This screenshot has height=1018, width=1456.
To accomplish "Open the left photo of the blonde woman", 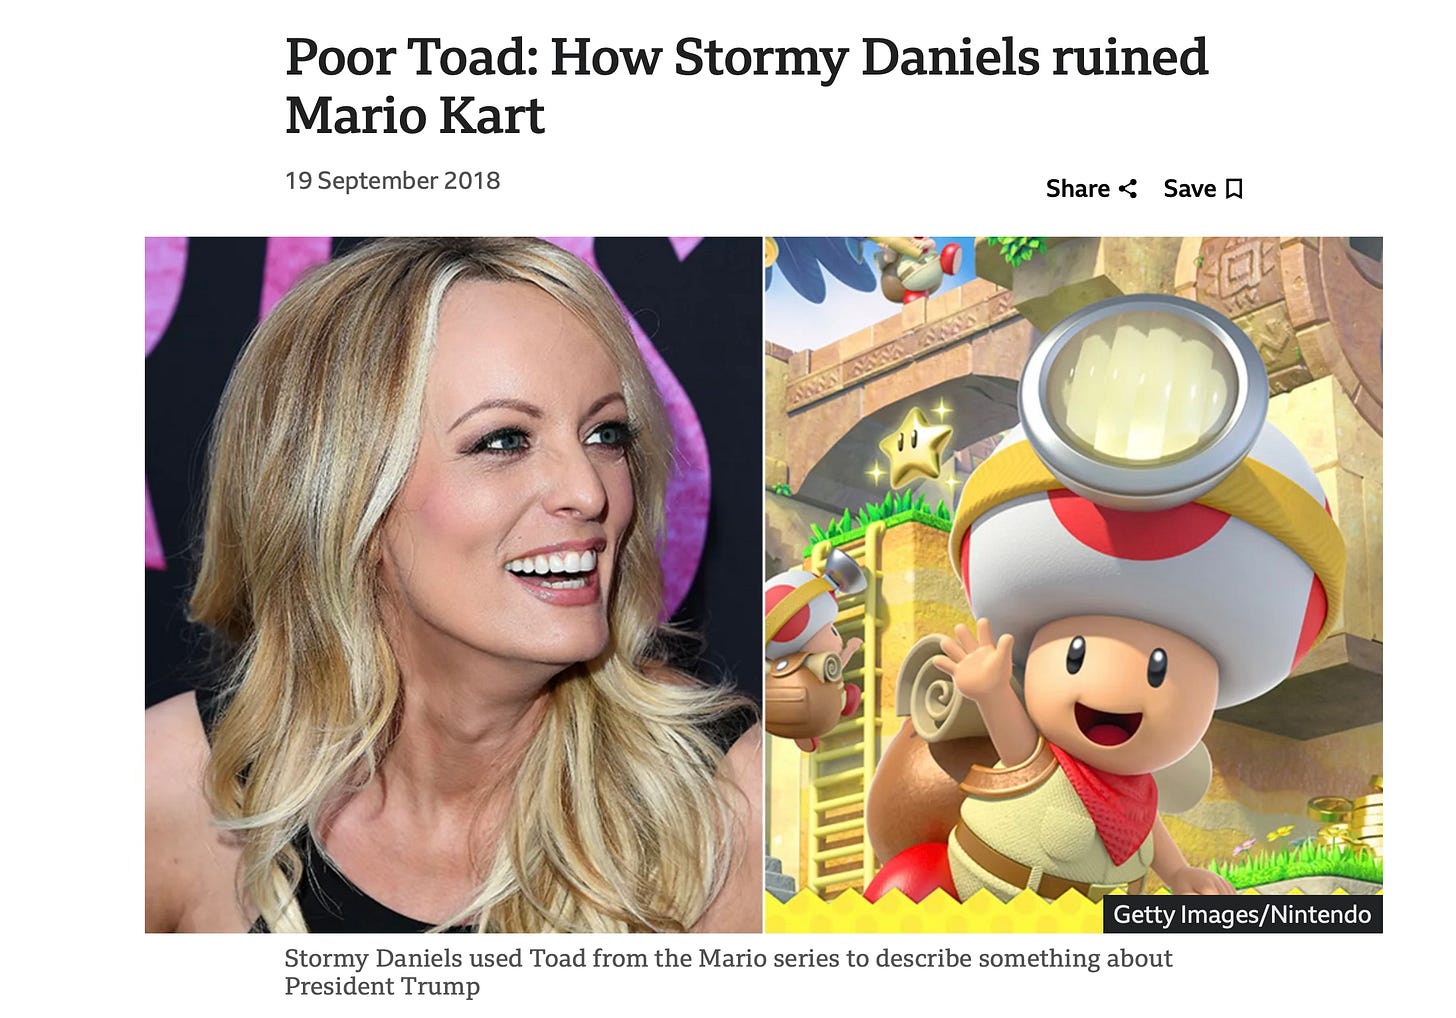I will pos(453,585).
